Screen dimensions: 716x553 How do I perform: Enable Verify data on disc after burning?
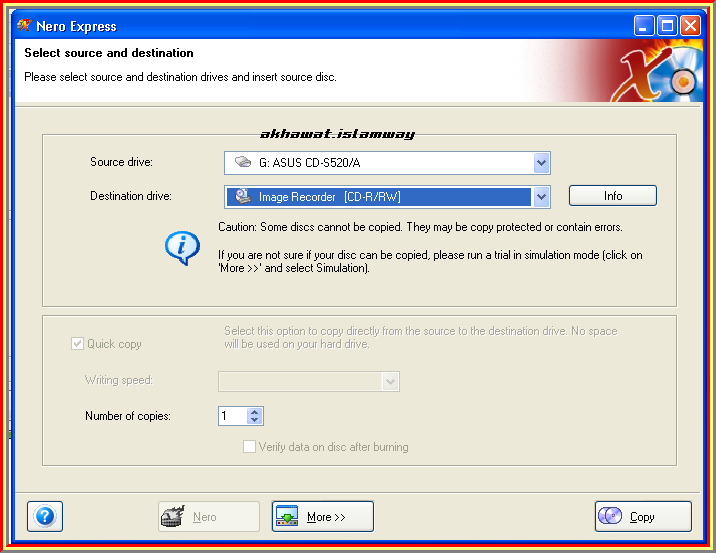[249, 446]
